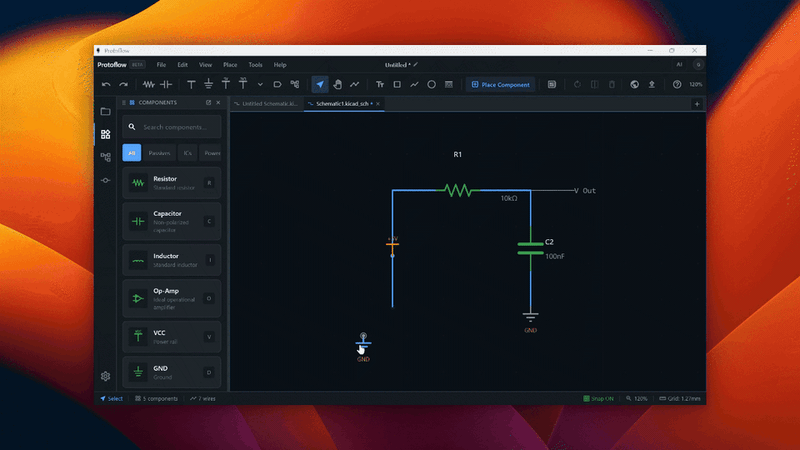Click Grid: 1.27mm in the status bar
Viewport: 800px width, 450px height.
[680, 398]
